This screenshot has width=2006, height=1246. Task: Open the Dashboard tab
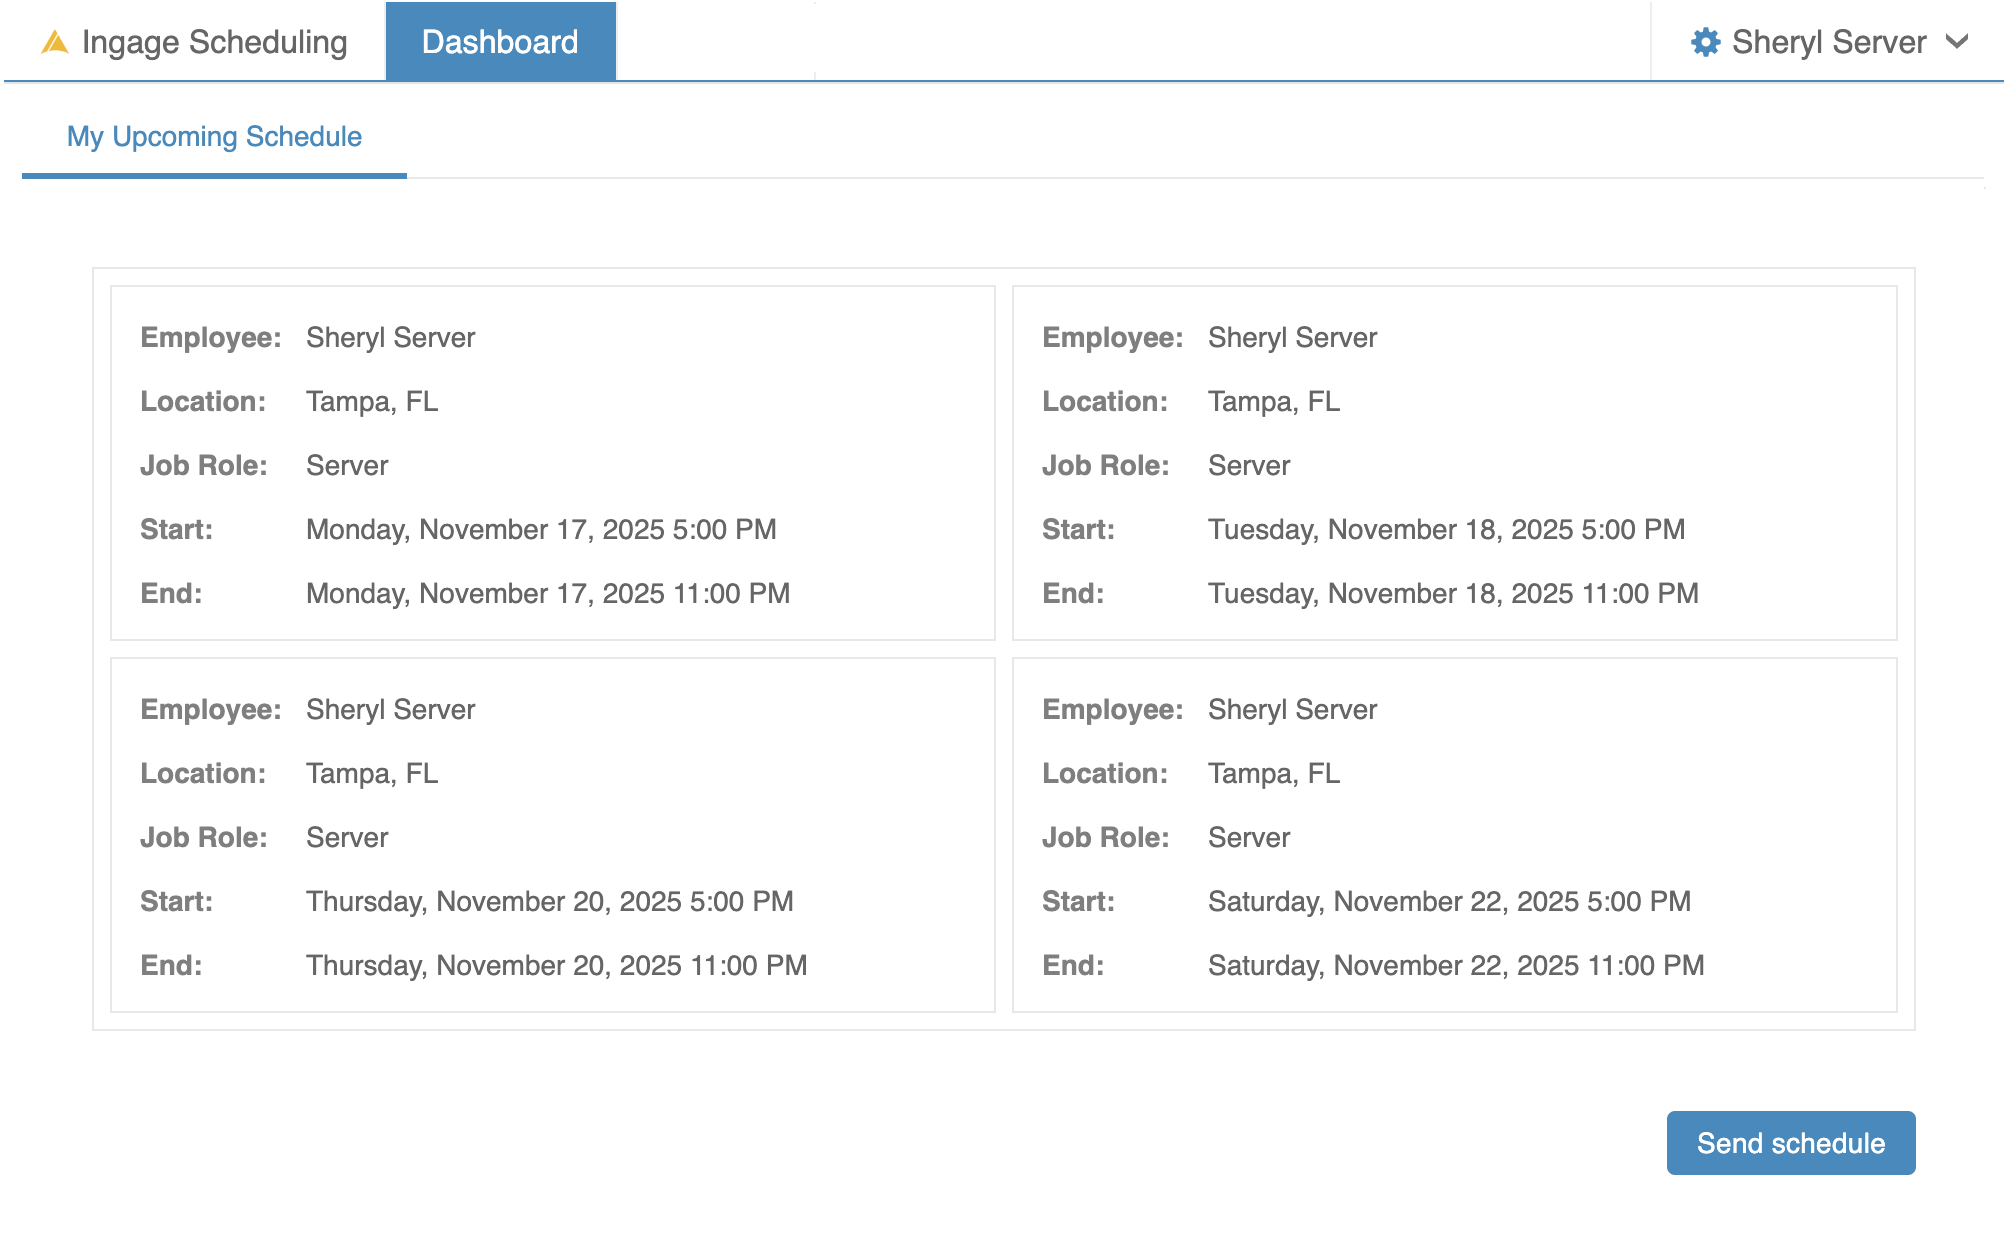click(x=500, y=42)
